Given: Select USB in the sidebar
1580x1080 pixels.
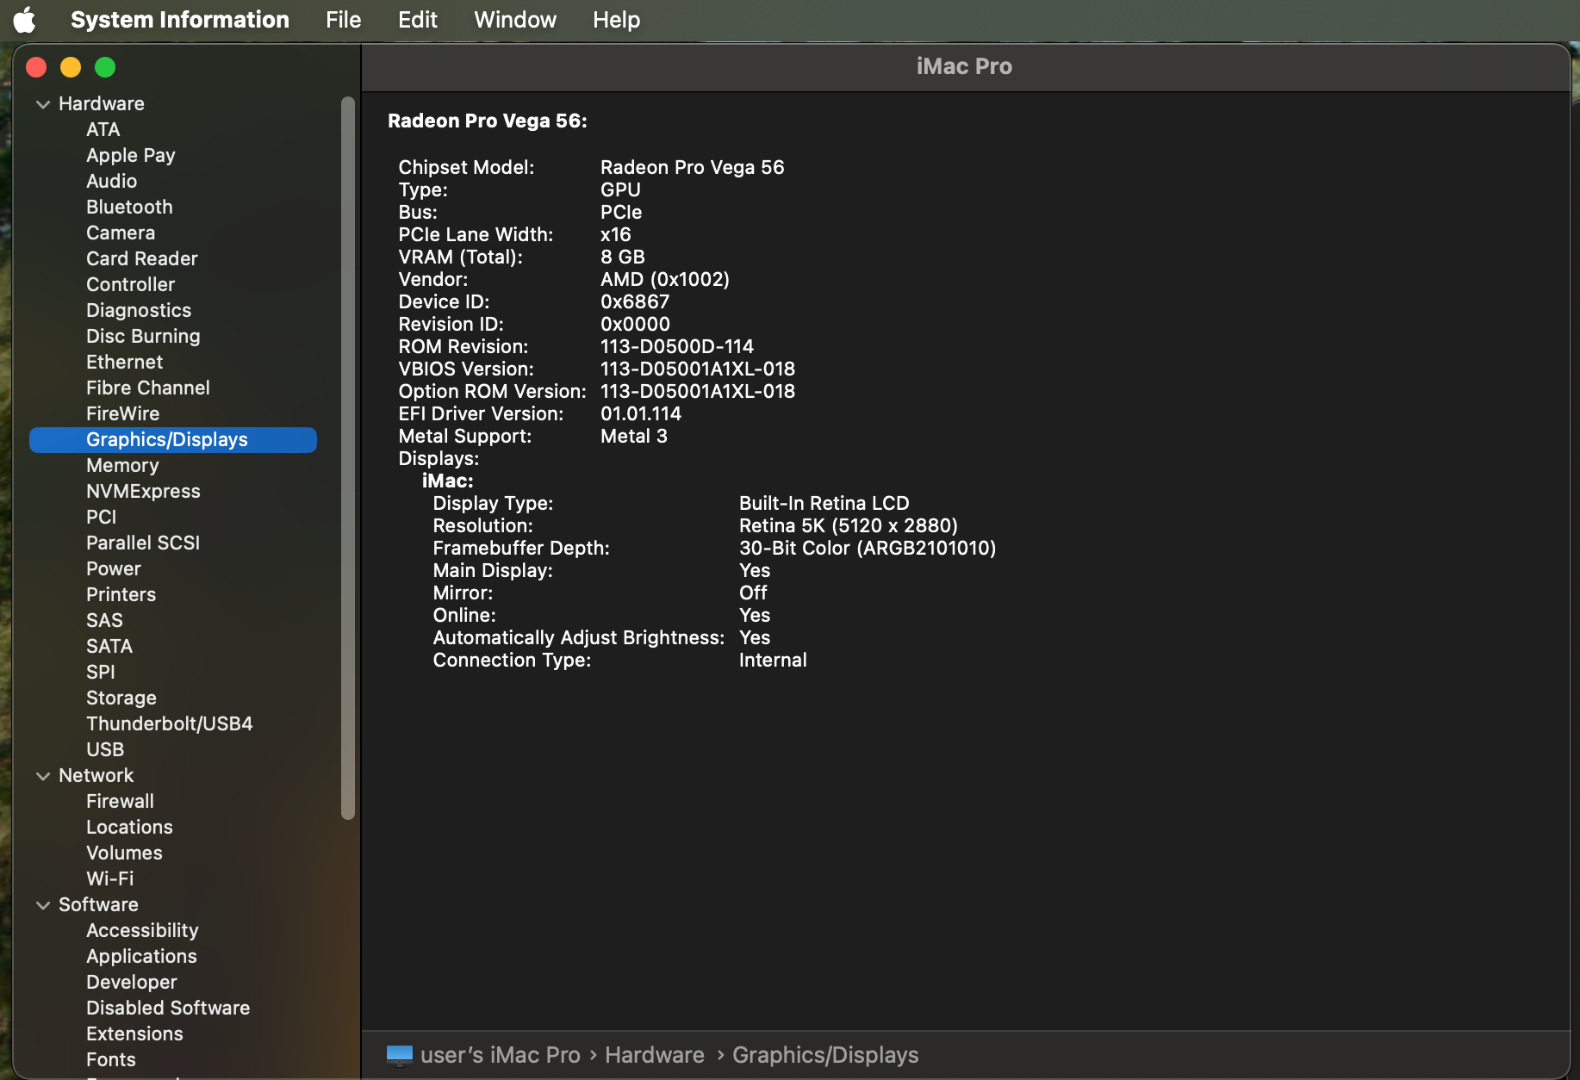Looking at the screenshot, I should [105, 750].
